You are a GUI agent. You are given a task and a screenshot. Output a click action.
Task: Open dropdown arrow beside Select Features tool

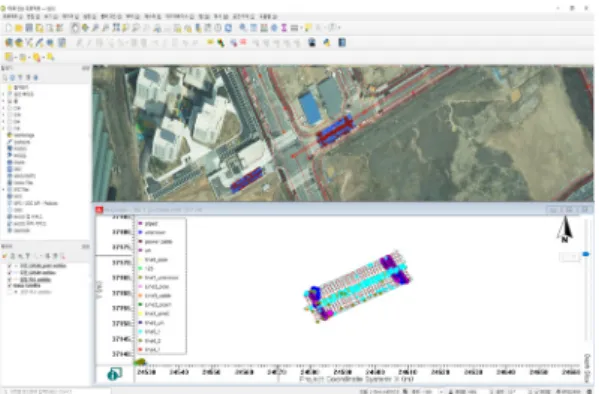point(16,57)
